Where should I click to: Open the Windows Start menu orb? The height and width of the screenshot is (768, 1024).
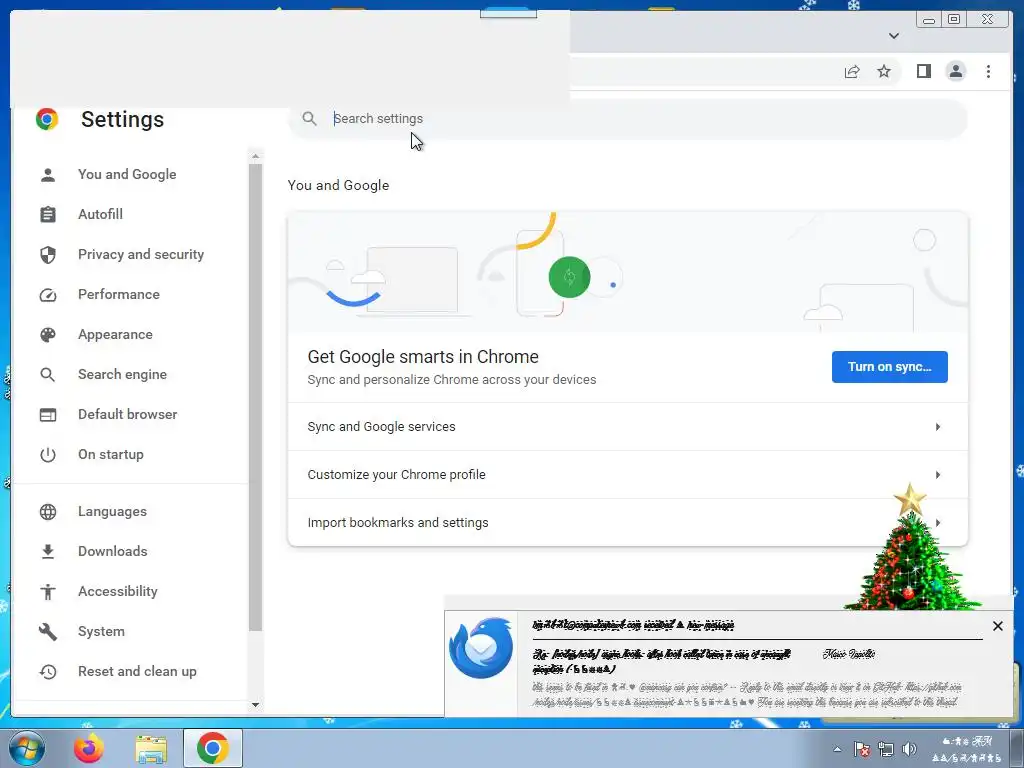(x=26, y=748)
